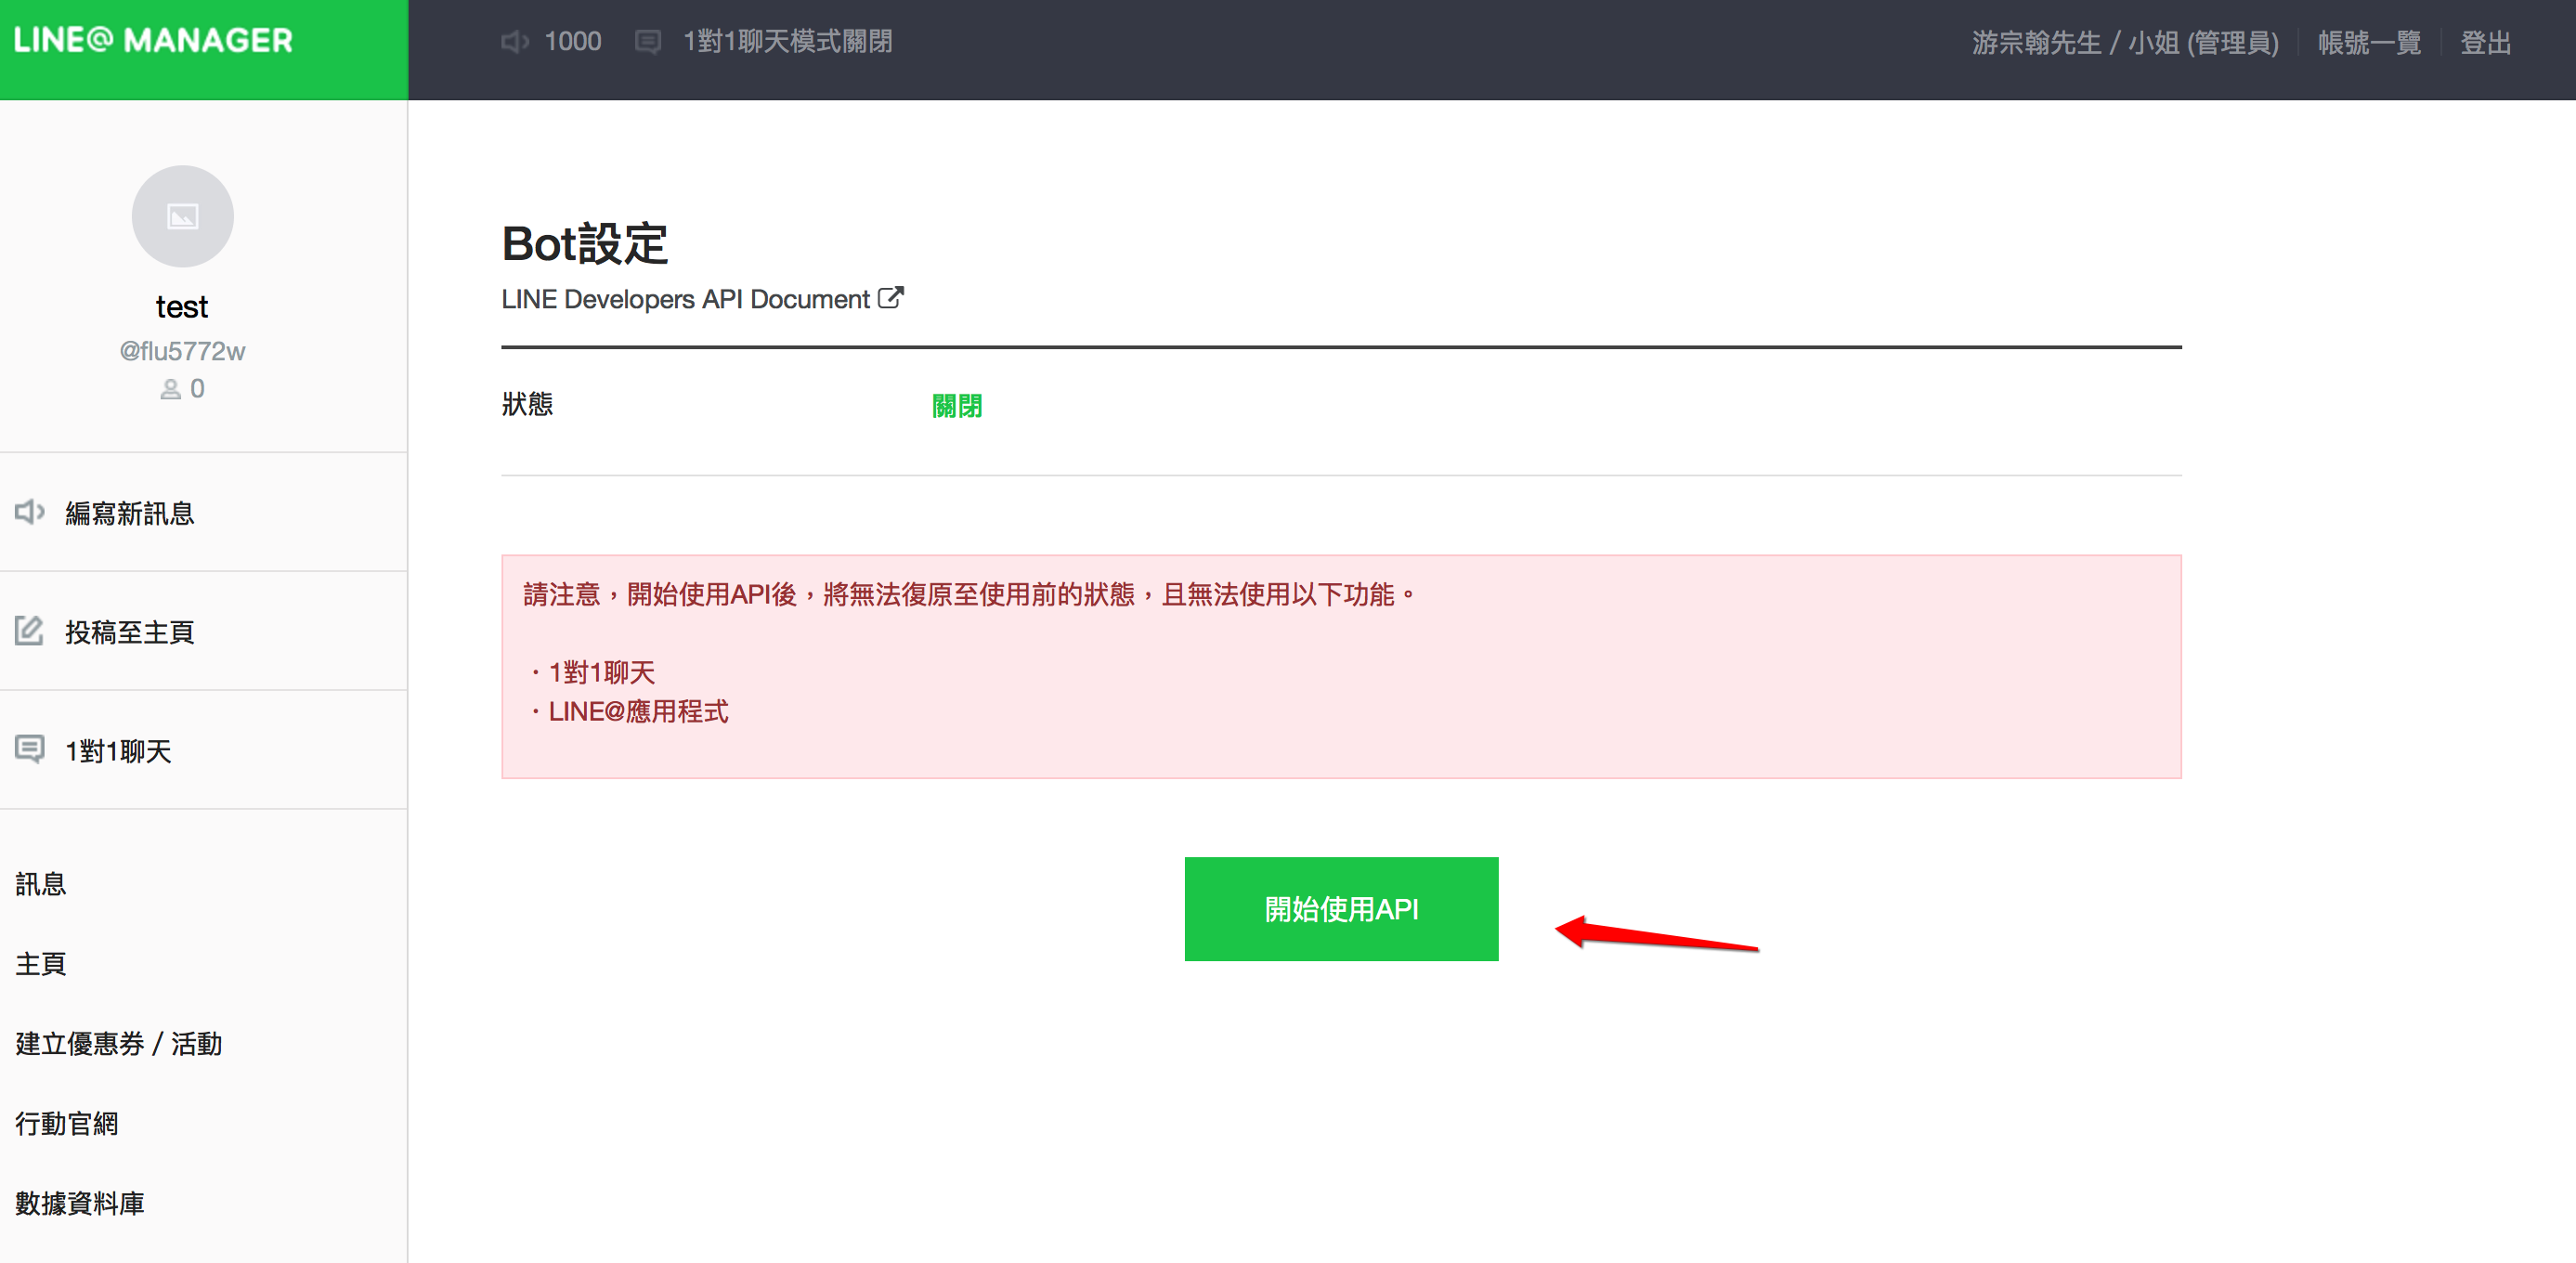This screenshot has height=1263, width=2576.
Task: Click the chat bubble icon beside 1對1聊天
Action: (29, 749)
